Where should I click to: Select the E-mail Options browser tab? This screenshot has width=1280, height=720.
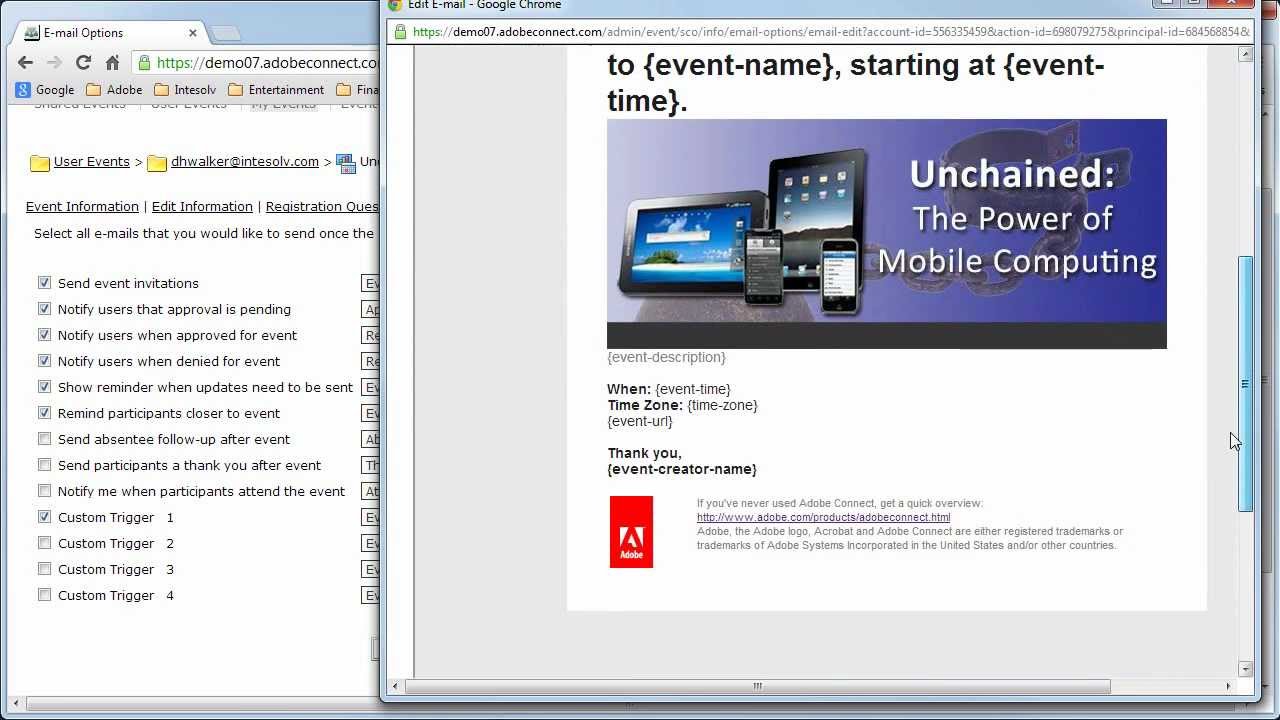point(109,33)
